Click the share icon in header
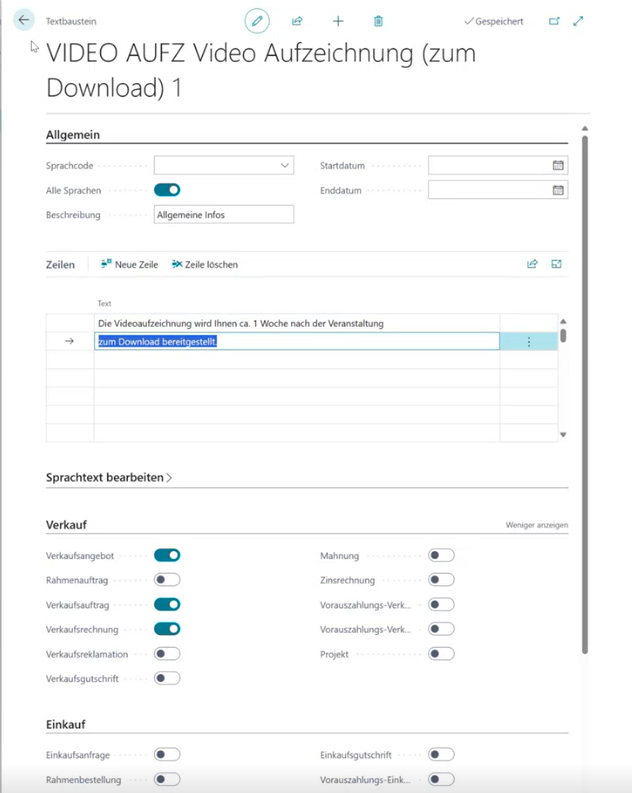The height and width of the screenshot is (793, 632). tap(297, 21)
